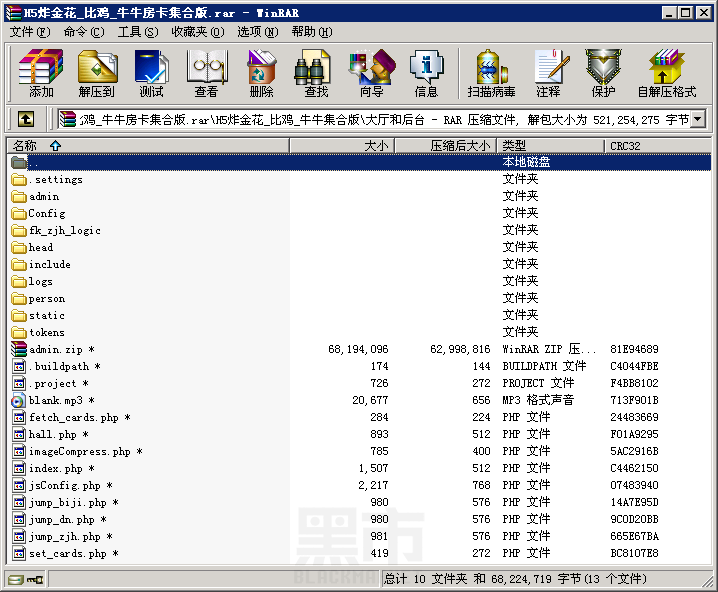Open the 工具(S) menu
718x592 pixels.
click(x=138, y=32)
